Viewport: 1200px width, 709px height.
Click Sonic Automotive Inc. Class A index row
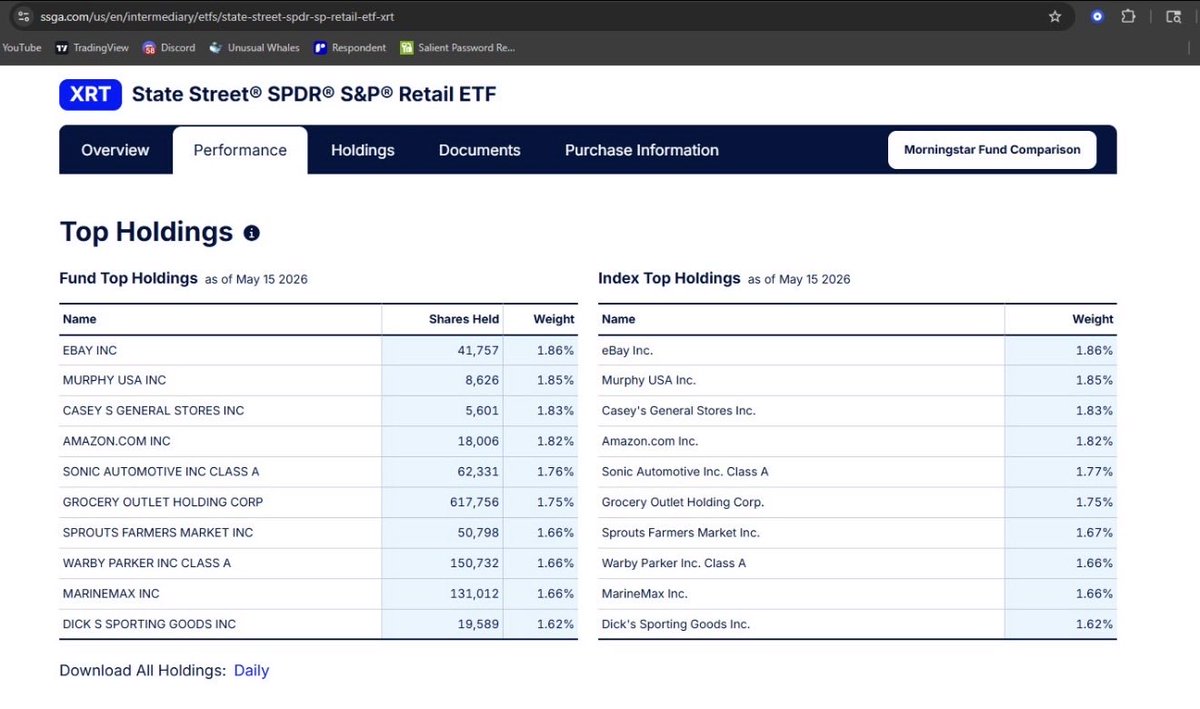pos(857,472)
